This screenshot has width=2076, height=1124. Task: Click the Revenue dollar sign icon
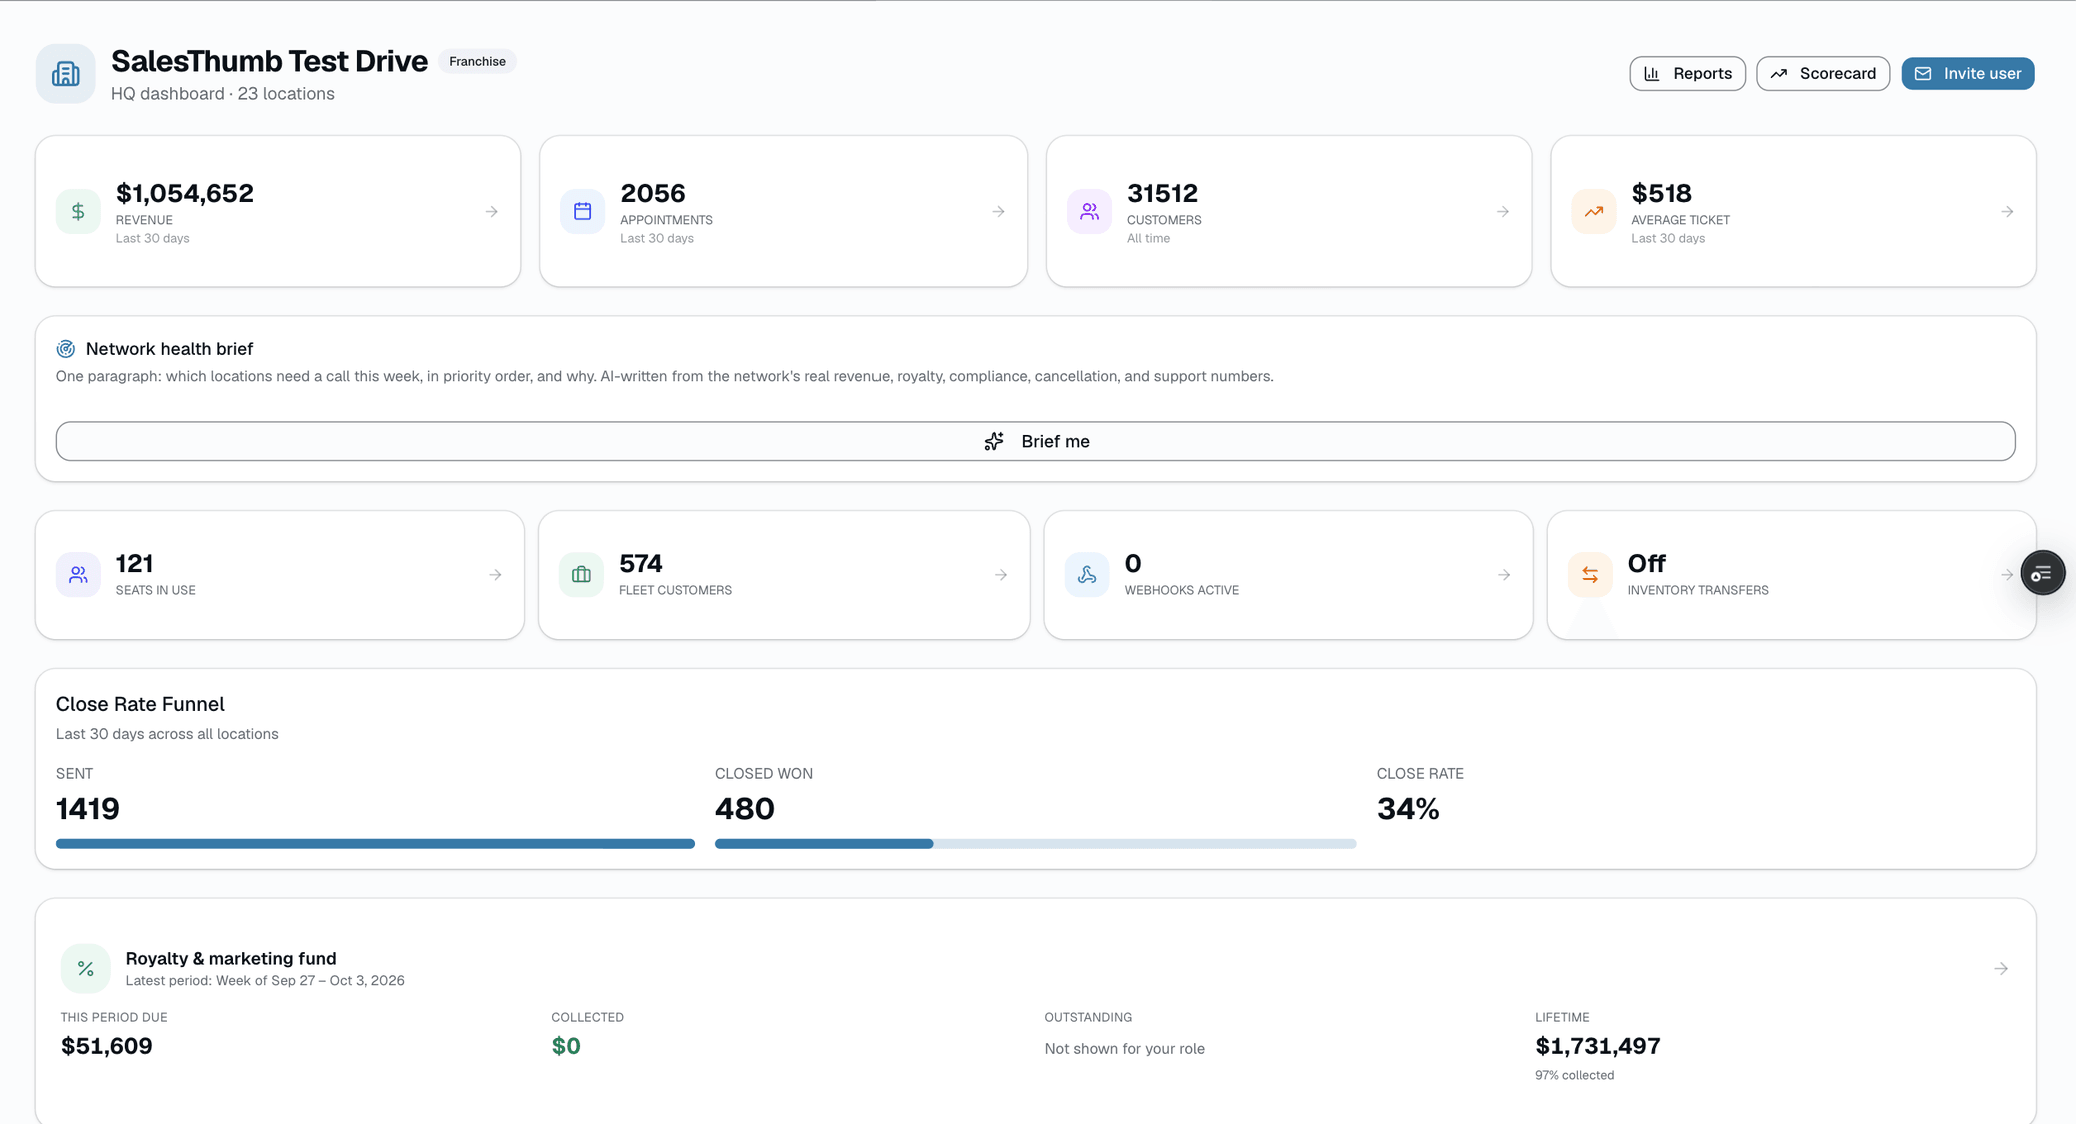[x=78, y=212]
